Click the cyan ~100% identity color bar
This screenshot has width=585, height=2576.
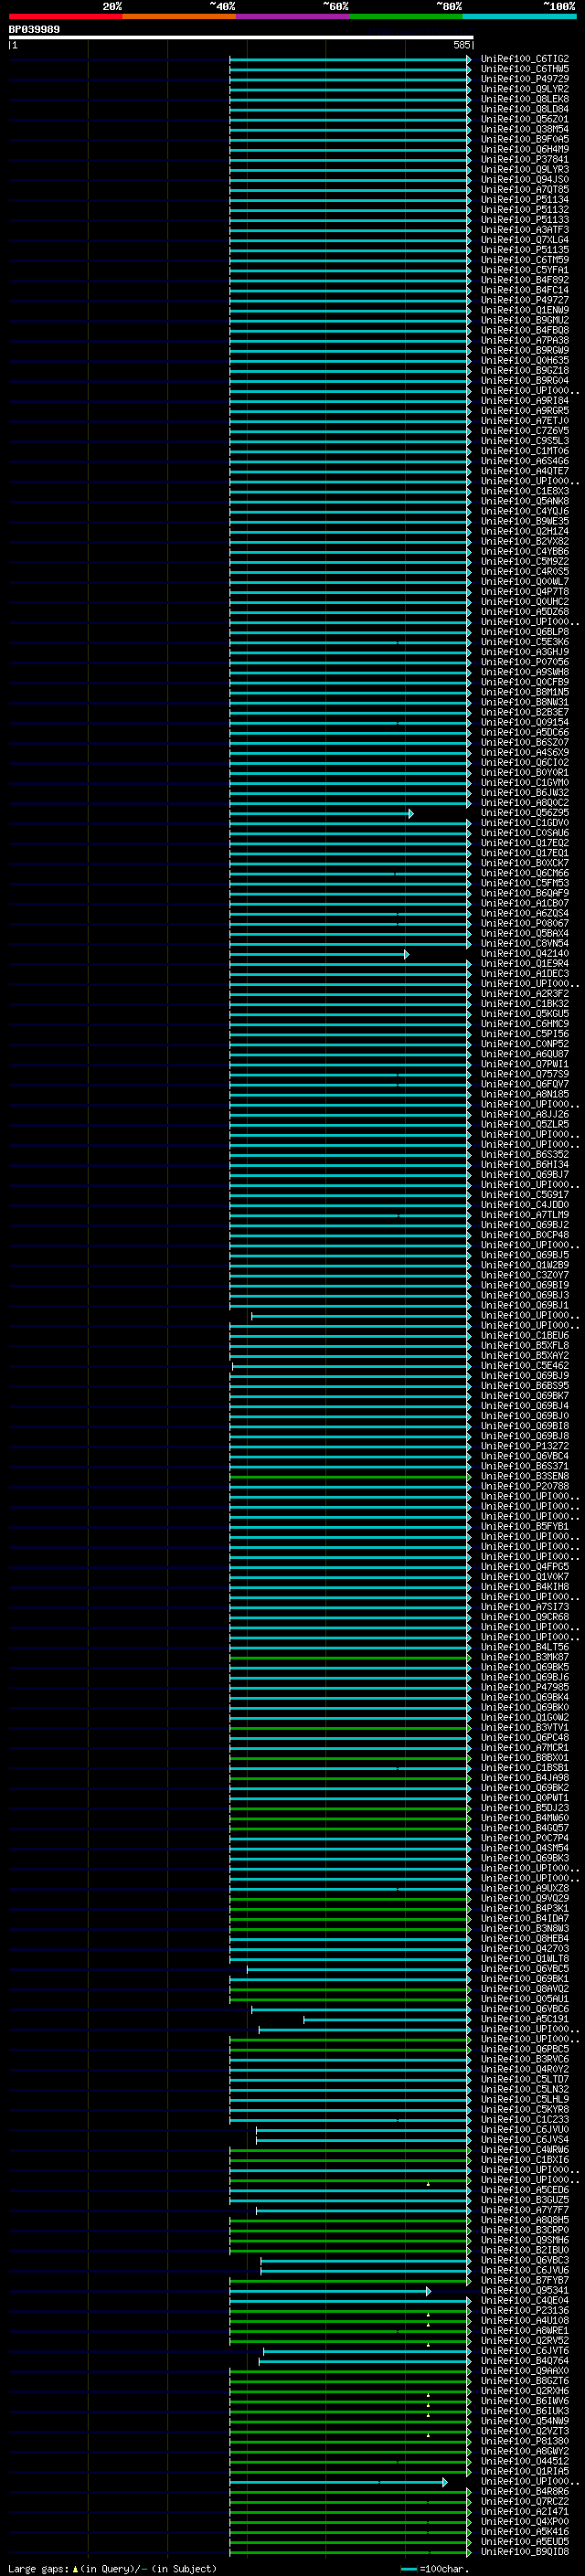[x=520, y=16]
